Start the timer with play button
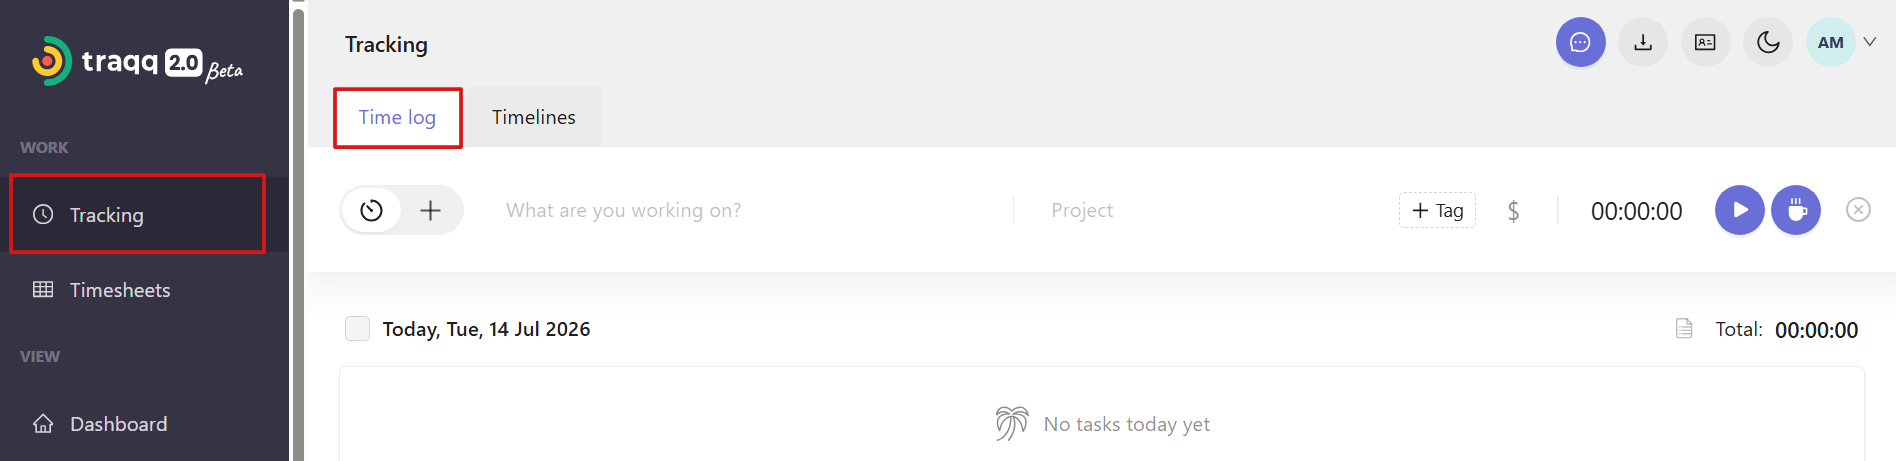The height and width of the screenshot is (461, 1896). tap(1739, 210)
